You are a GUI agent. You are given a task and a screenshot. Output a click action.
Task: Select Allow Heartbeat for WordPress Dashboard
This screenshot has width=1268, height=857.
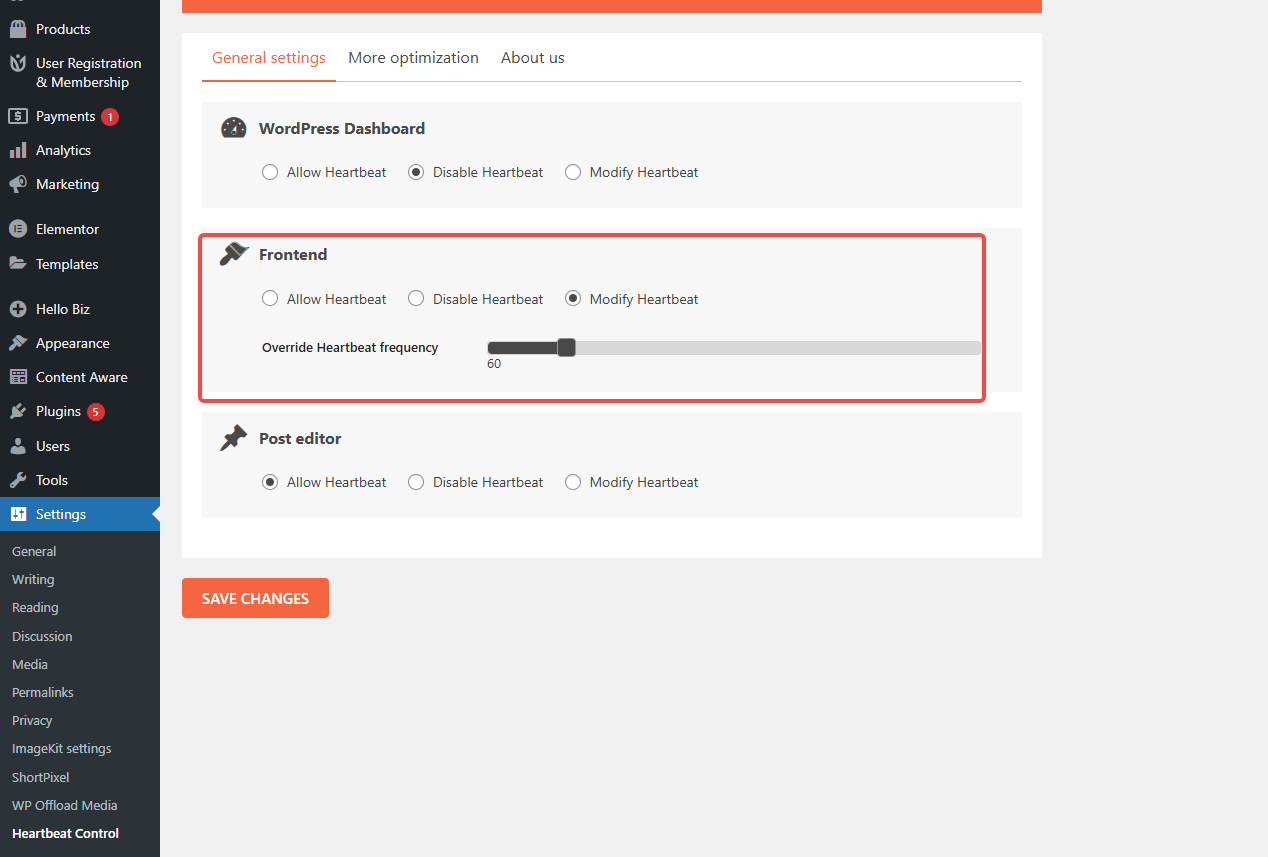coord(270,172)
